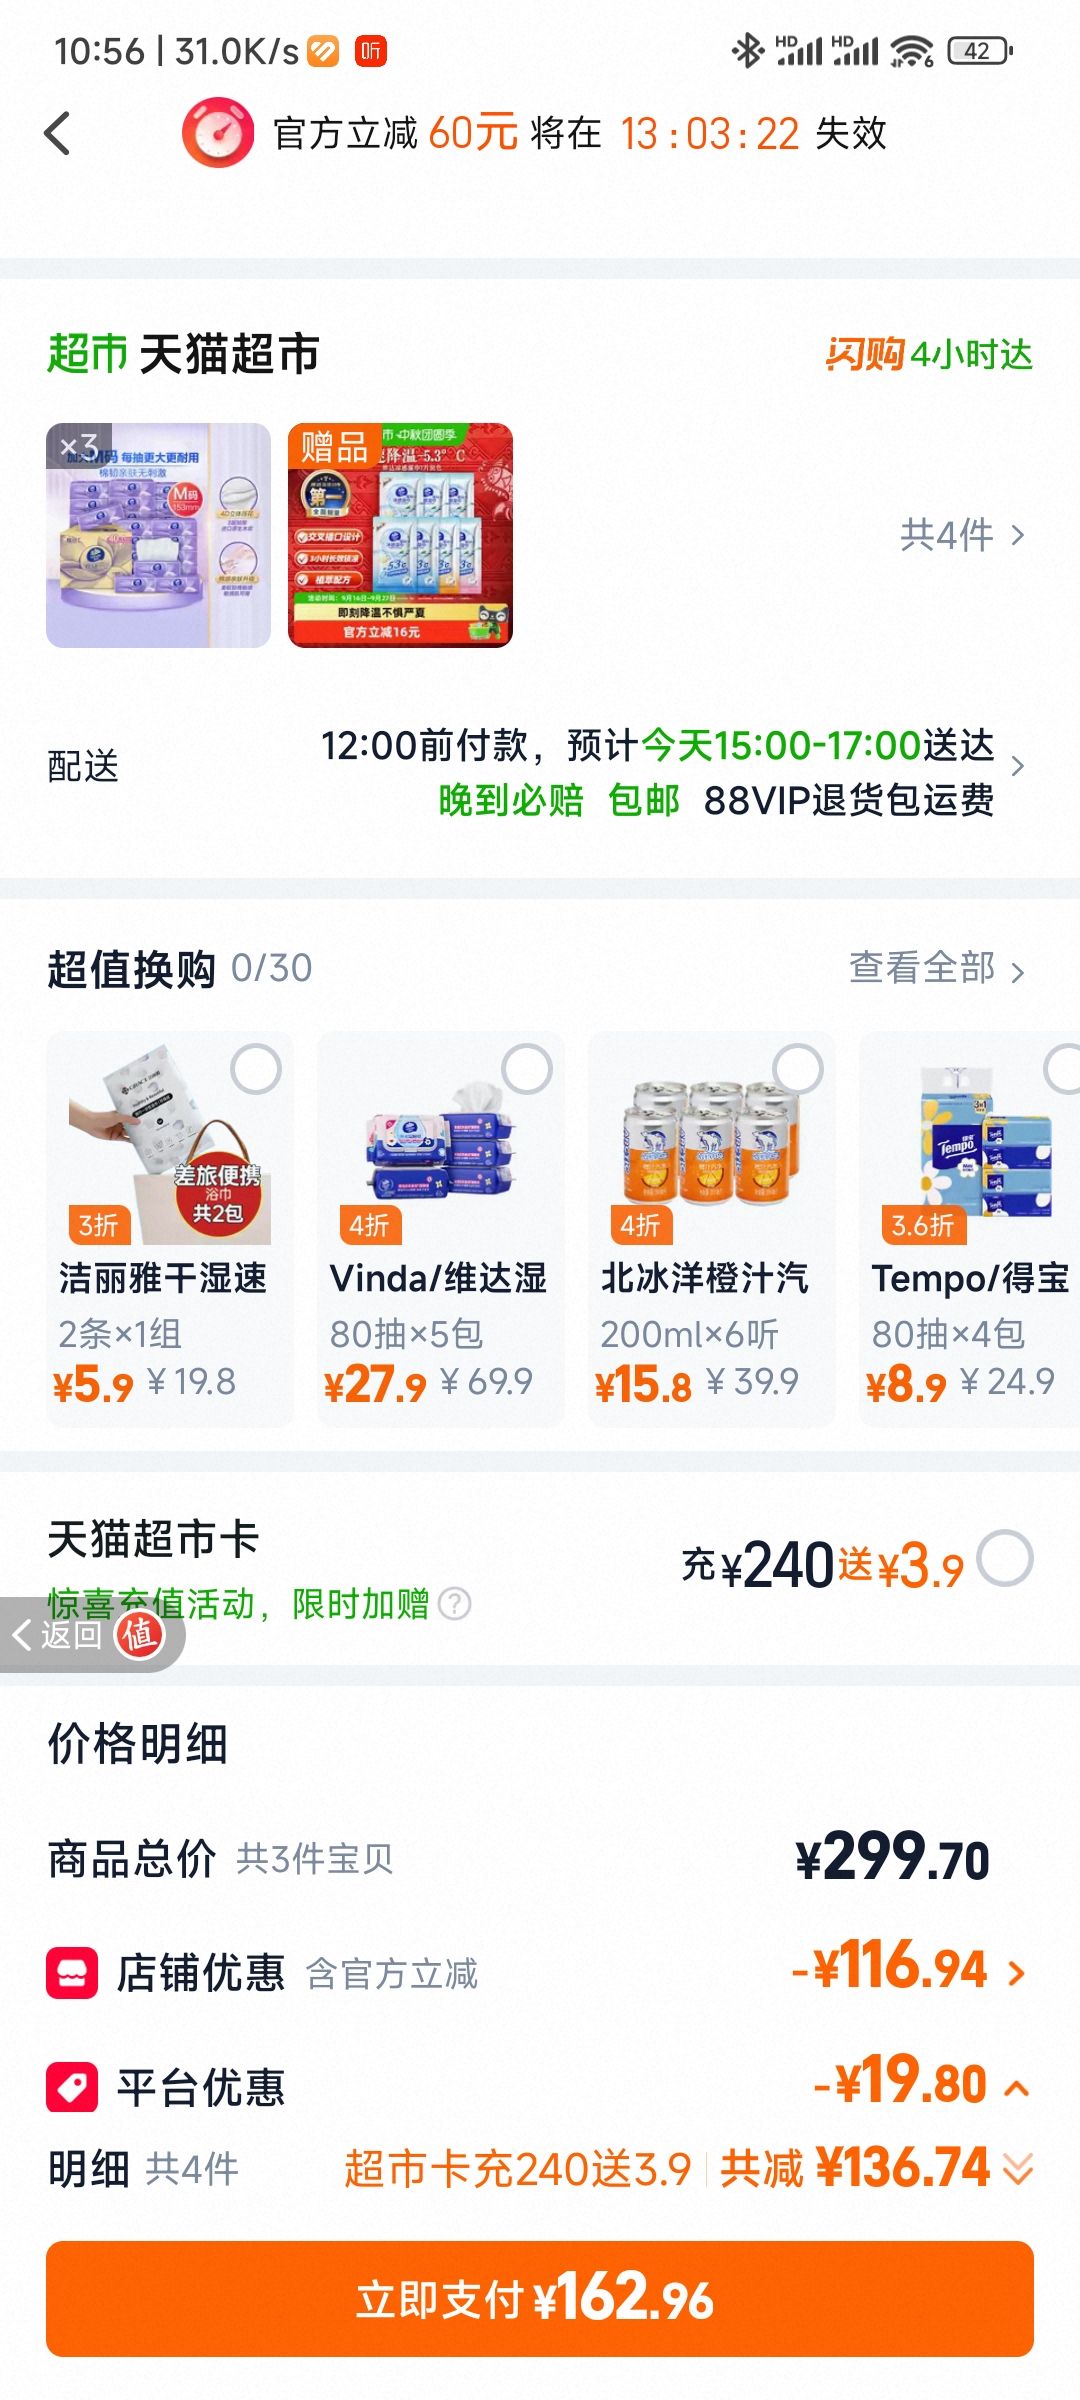The width and height of the screenshot is (1080, 2400).
Task: Expand the 共减 ¥136.74 breakdown
Action: click(x=1018, y=2169)
